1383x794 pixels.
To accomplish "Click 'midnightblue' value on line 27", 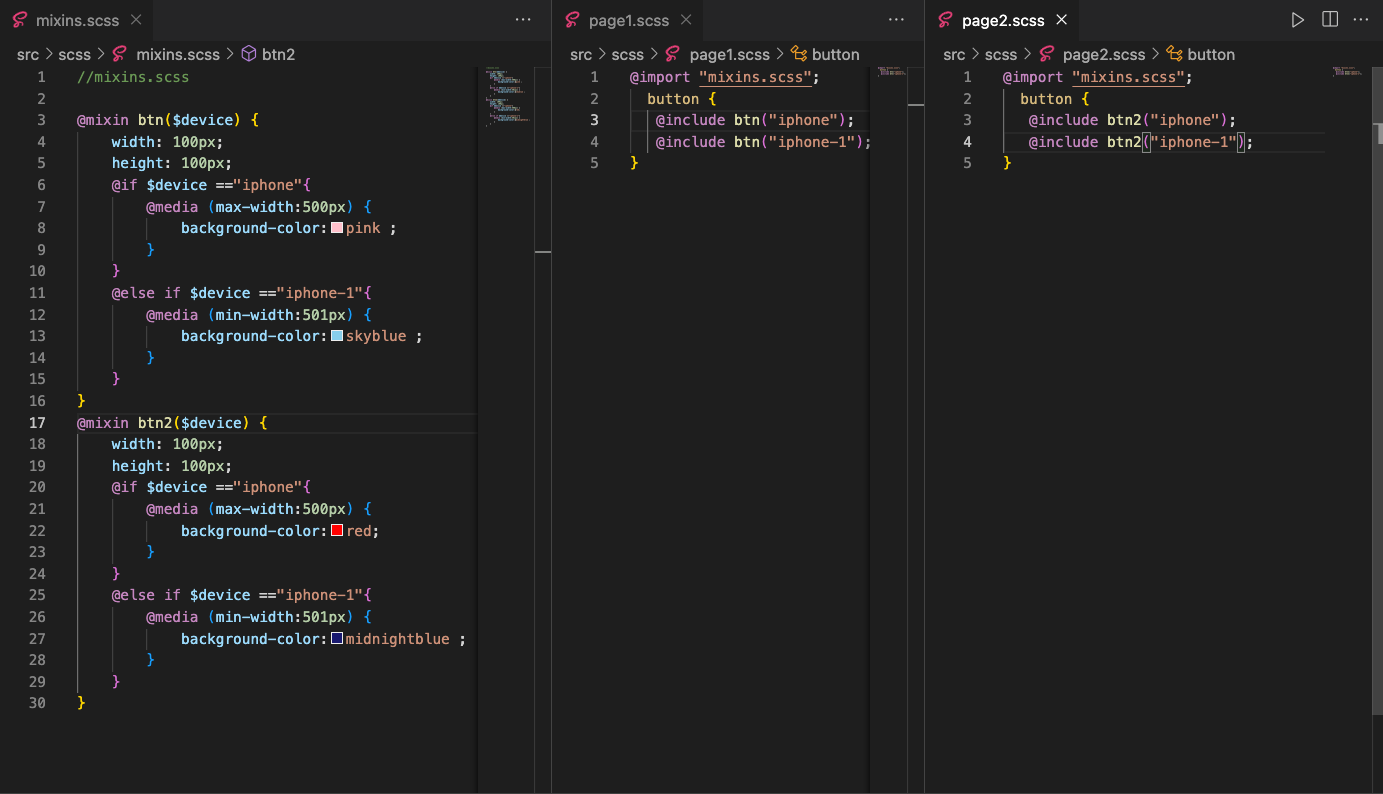I will pyautogui.click(x=398, y=639).
